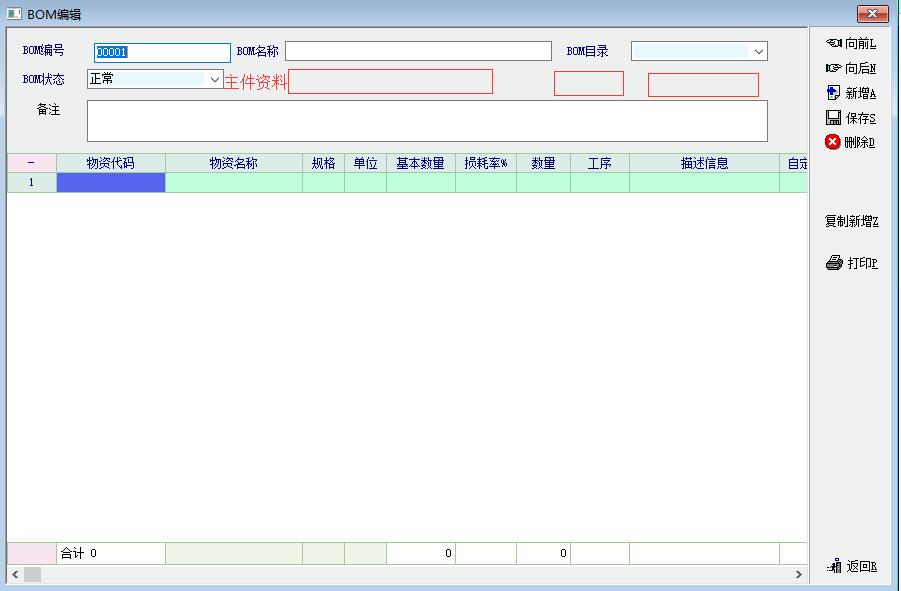Select the 物资代码 column header

[110, 163]
